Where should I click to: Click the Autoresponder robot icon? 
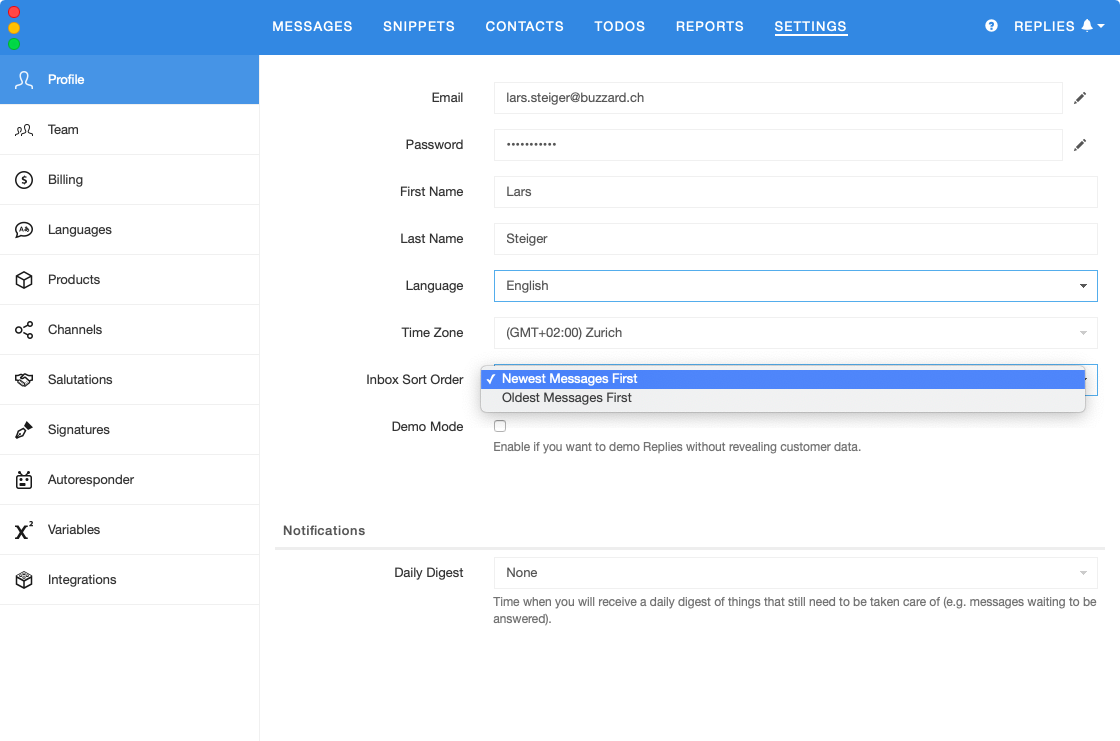click(24, 480)
